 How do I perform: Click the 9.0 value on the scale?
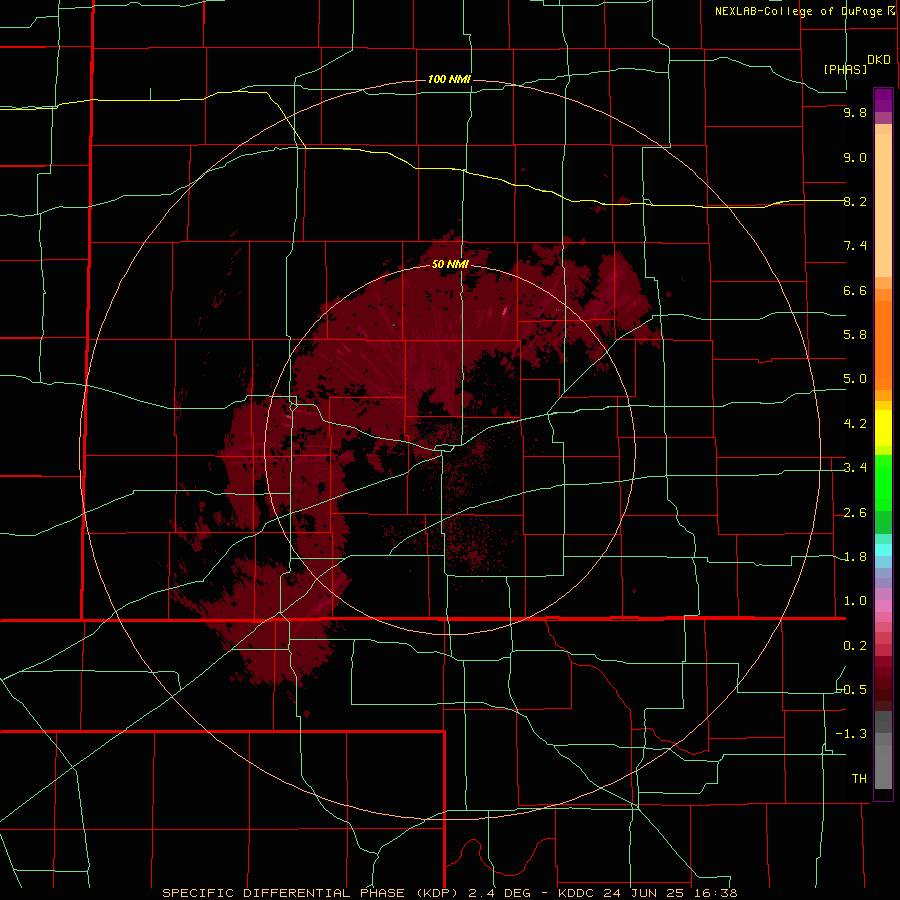(855, 157)
